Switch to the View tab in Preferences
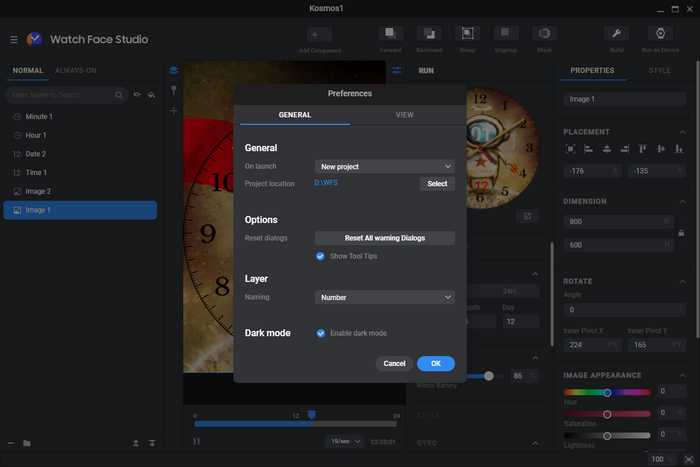Screen dimensions: 700x467 point(404,115)
